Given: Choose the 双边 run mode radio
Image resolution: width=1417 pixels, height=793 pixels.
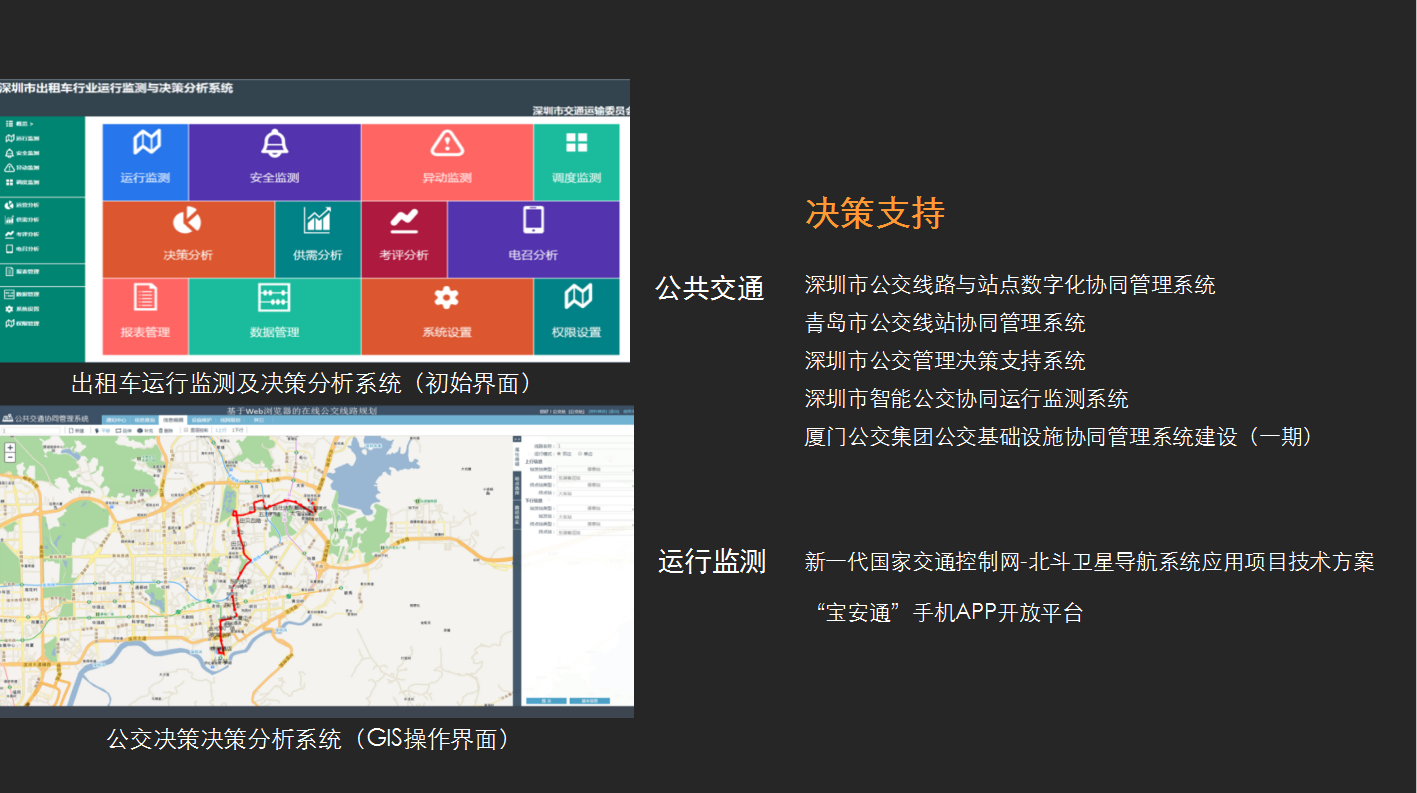Looking at the screenshot, I should point(559,453).
